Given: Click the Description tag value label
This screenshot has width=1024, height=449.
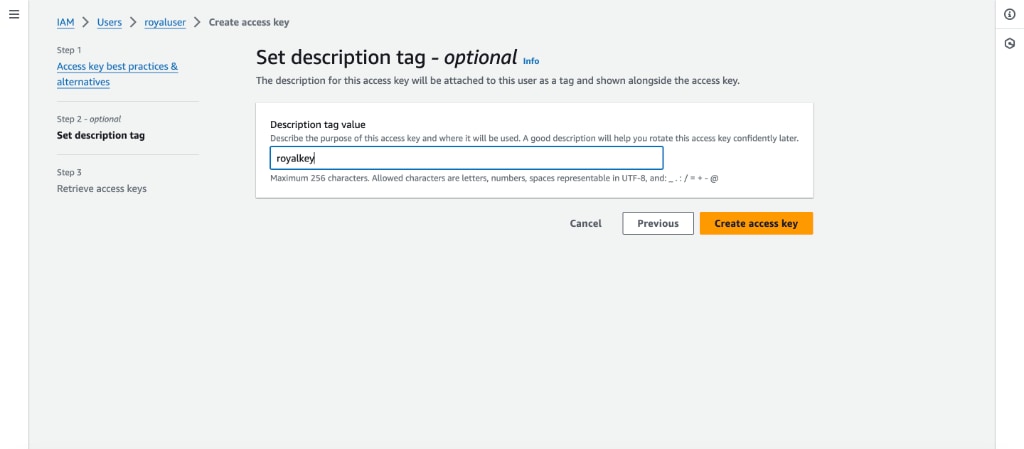Looking at the screenshot, I should 318,124.
